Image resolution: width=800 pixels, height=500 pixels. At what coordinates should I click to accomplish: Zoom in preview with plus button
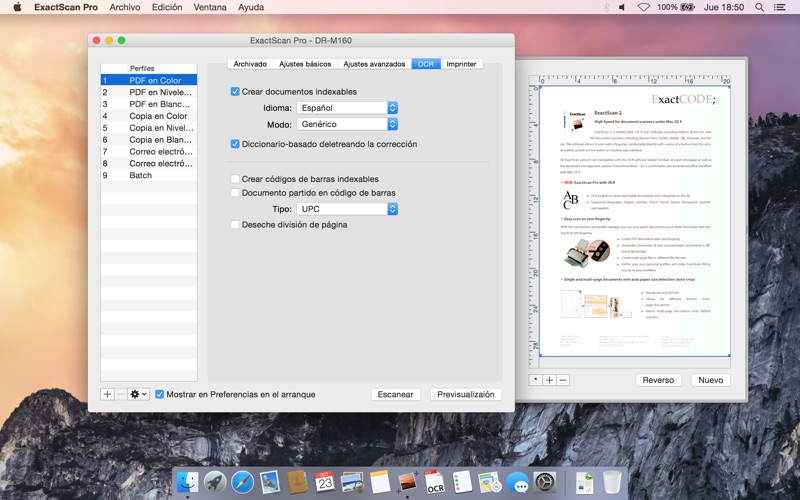[x=549, y=380]
